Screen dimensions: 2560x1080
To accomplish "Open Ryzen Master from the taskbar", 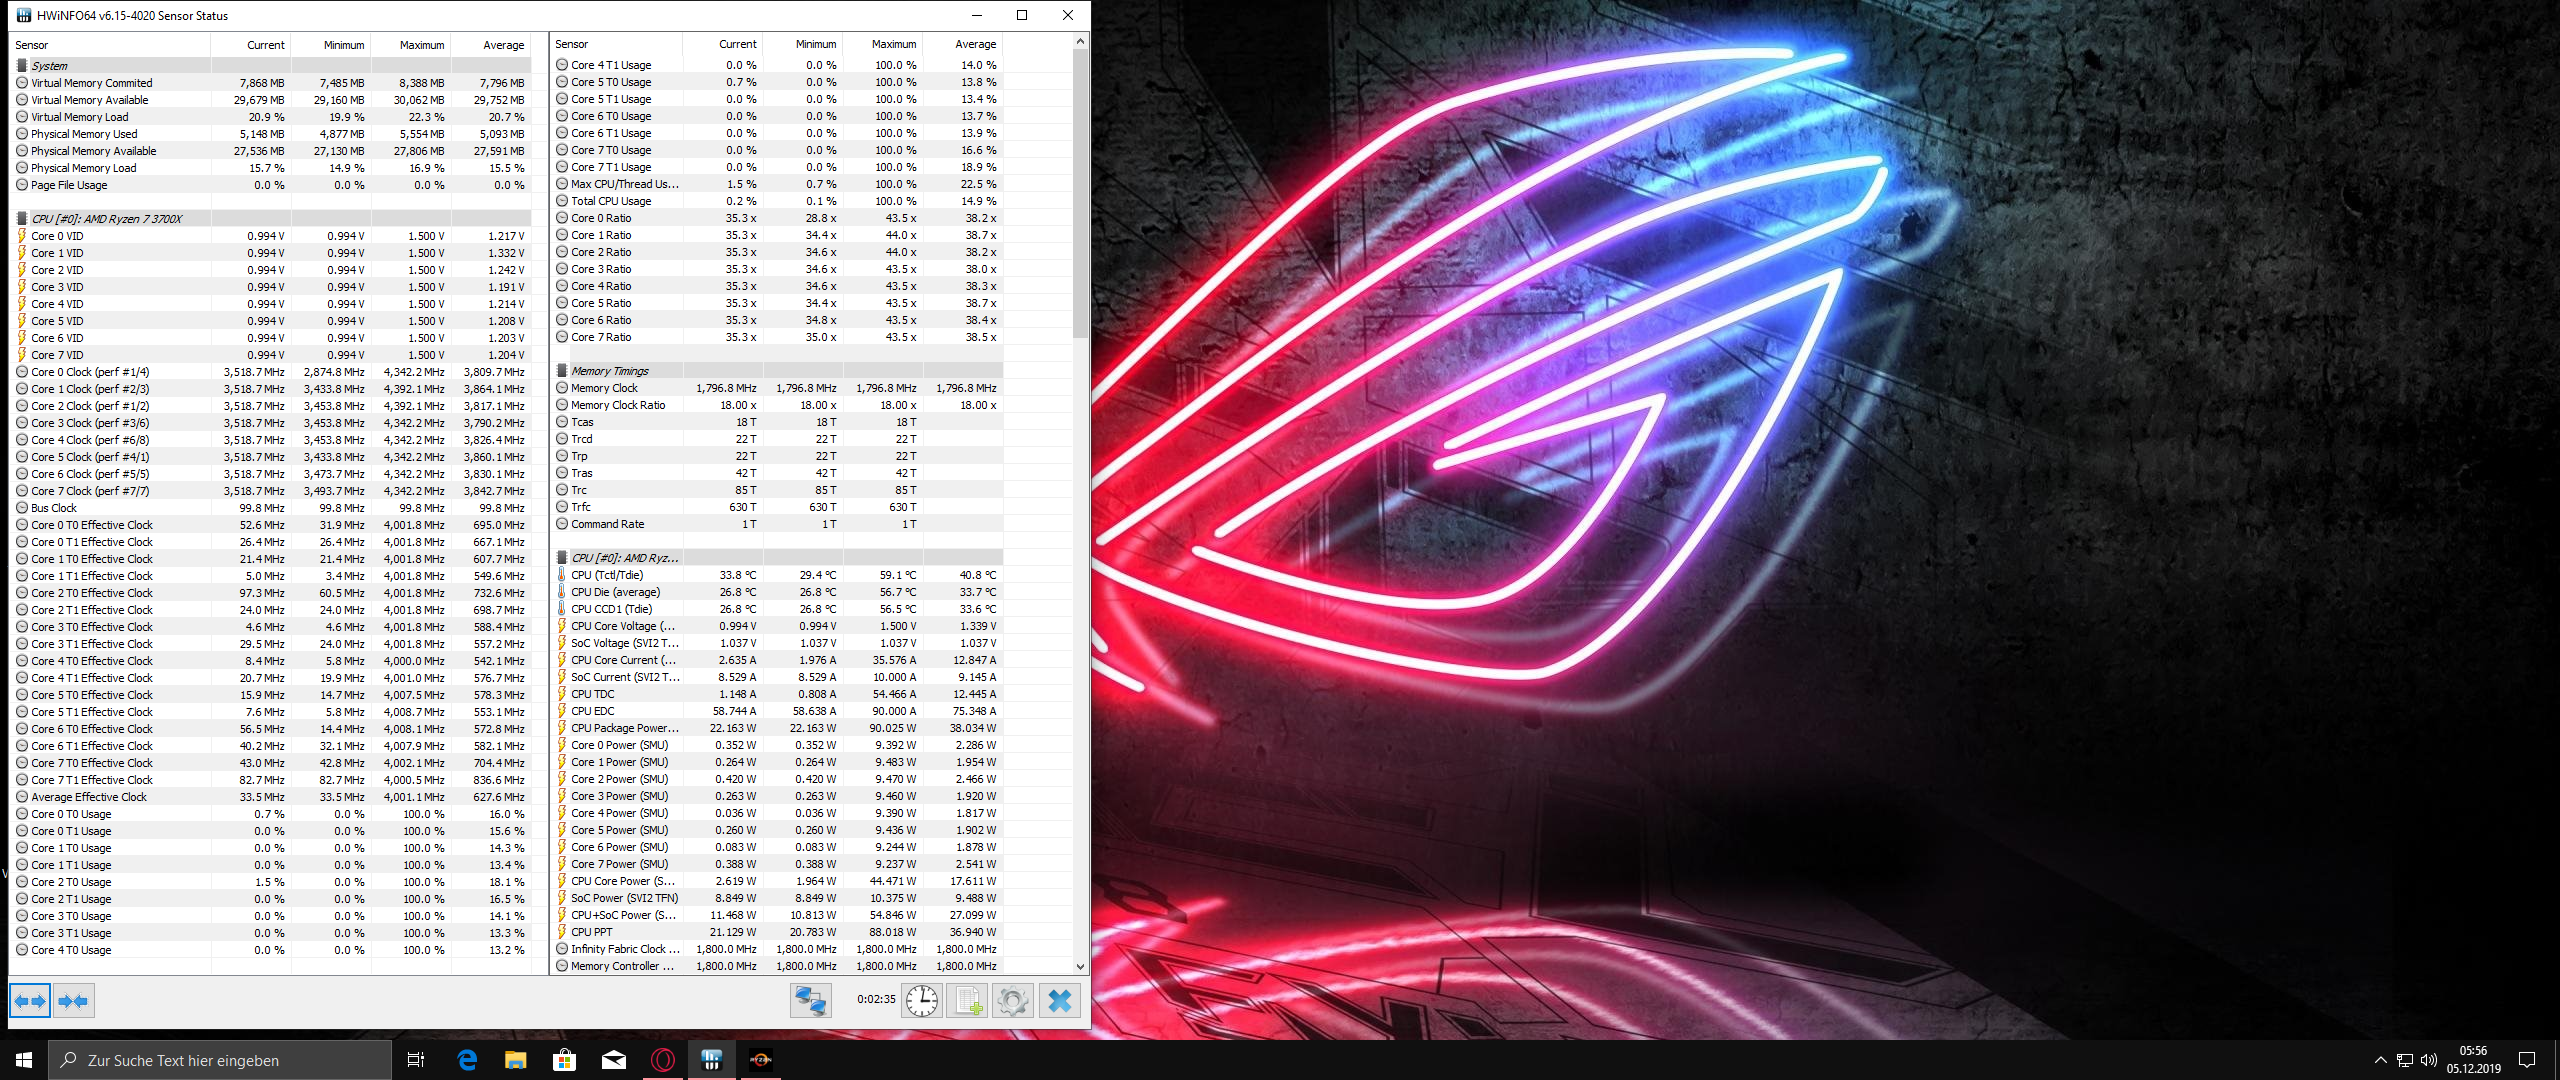I will [761, 1060].
